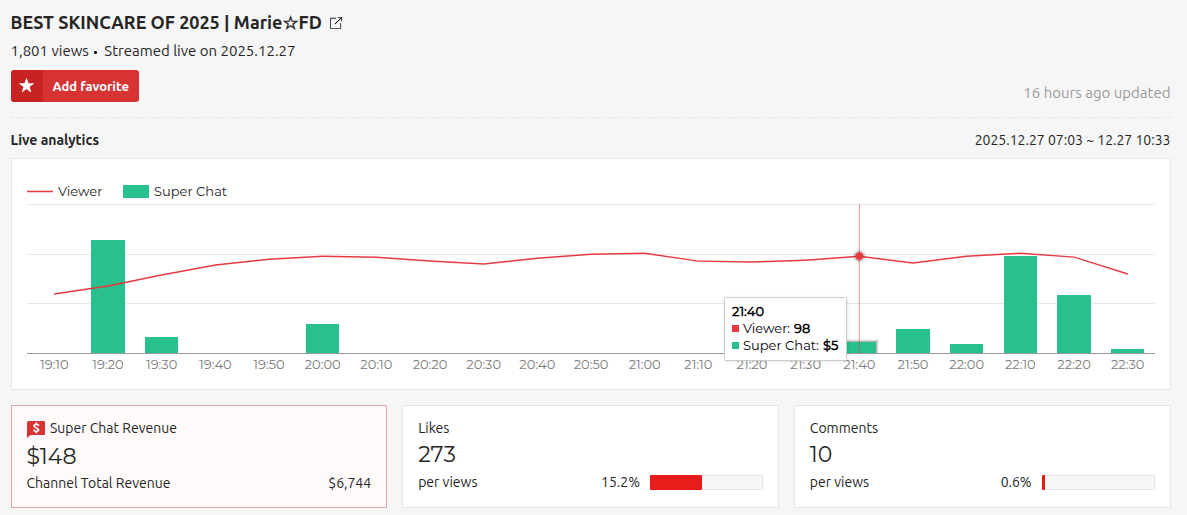Click the Comments per views progress bar

tap(1098, 482)
